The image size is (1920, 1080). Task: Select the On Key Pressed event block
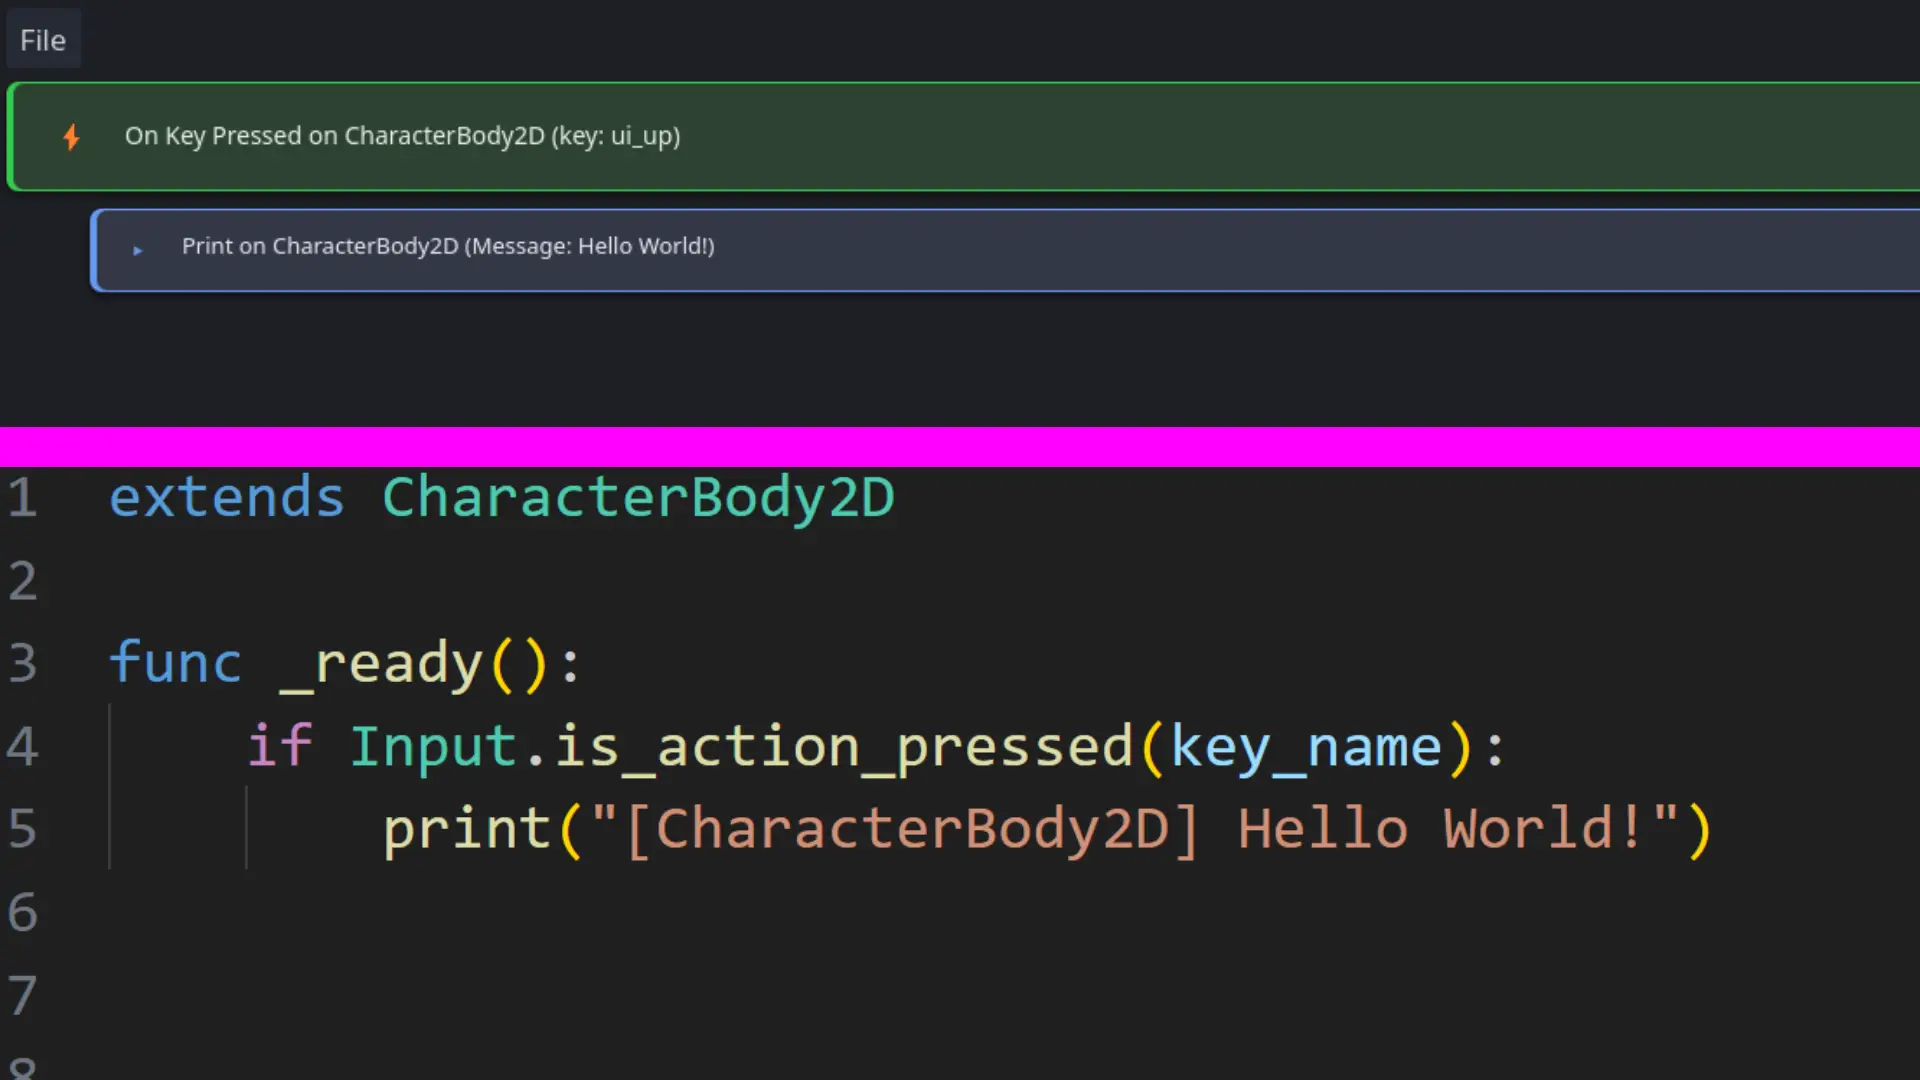pos(402,136)
